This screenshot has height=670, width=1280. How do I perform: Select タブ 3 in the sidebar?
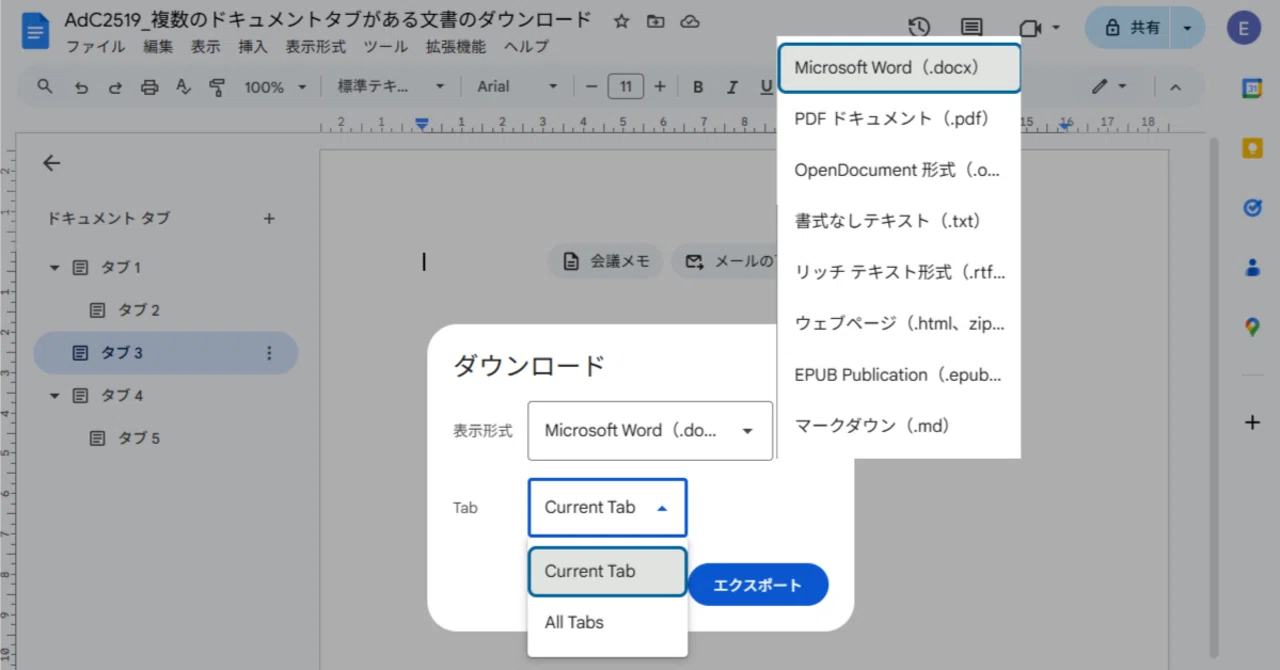tap(166, 353)
